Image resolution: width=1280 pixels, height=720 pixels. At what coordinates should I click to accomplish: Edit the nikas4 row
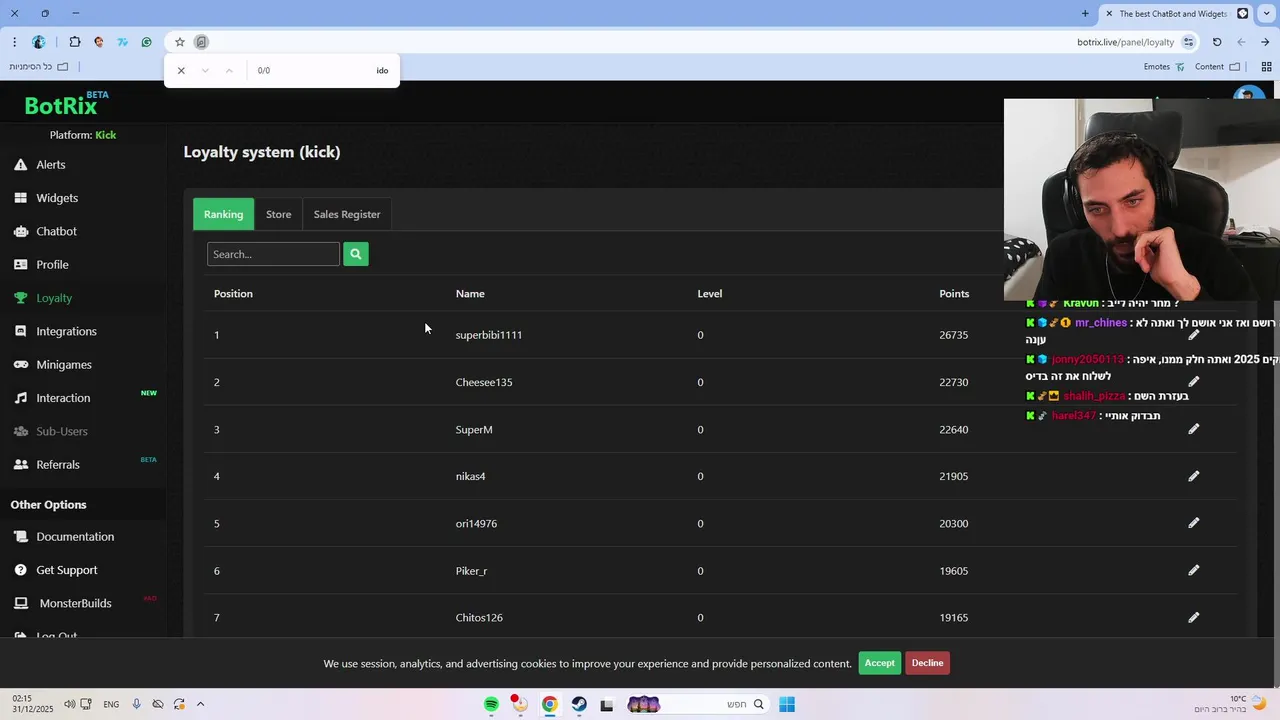pyautogui.click(x=1193, y=476)
